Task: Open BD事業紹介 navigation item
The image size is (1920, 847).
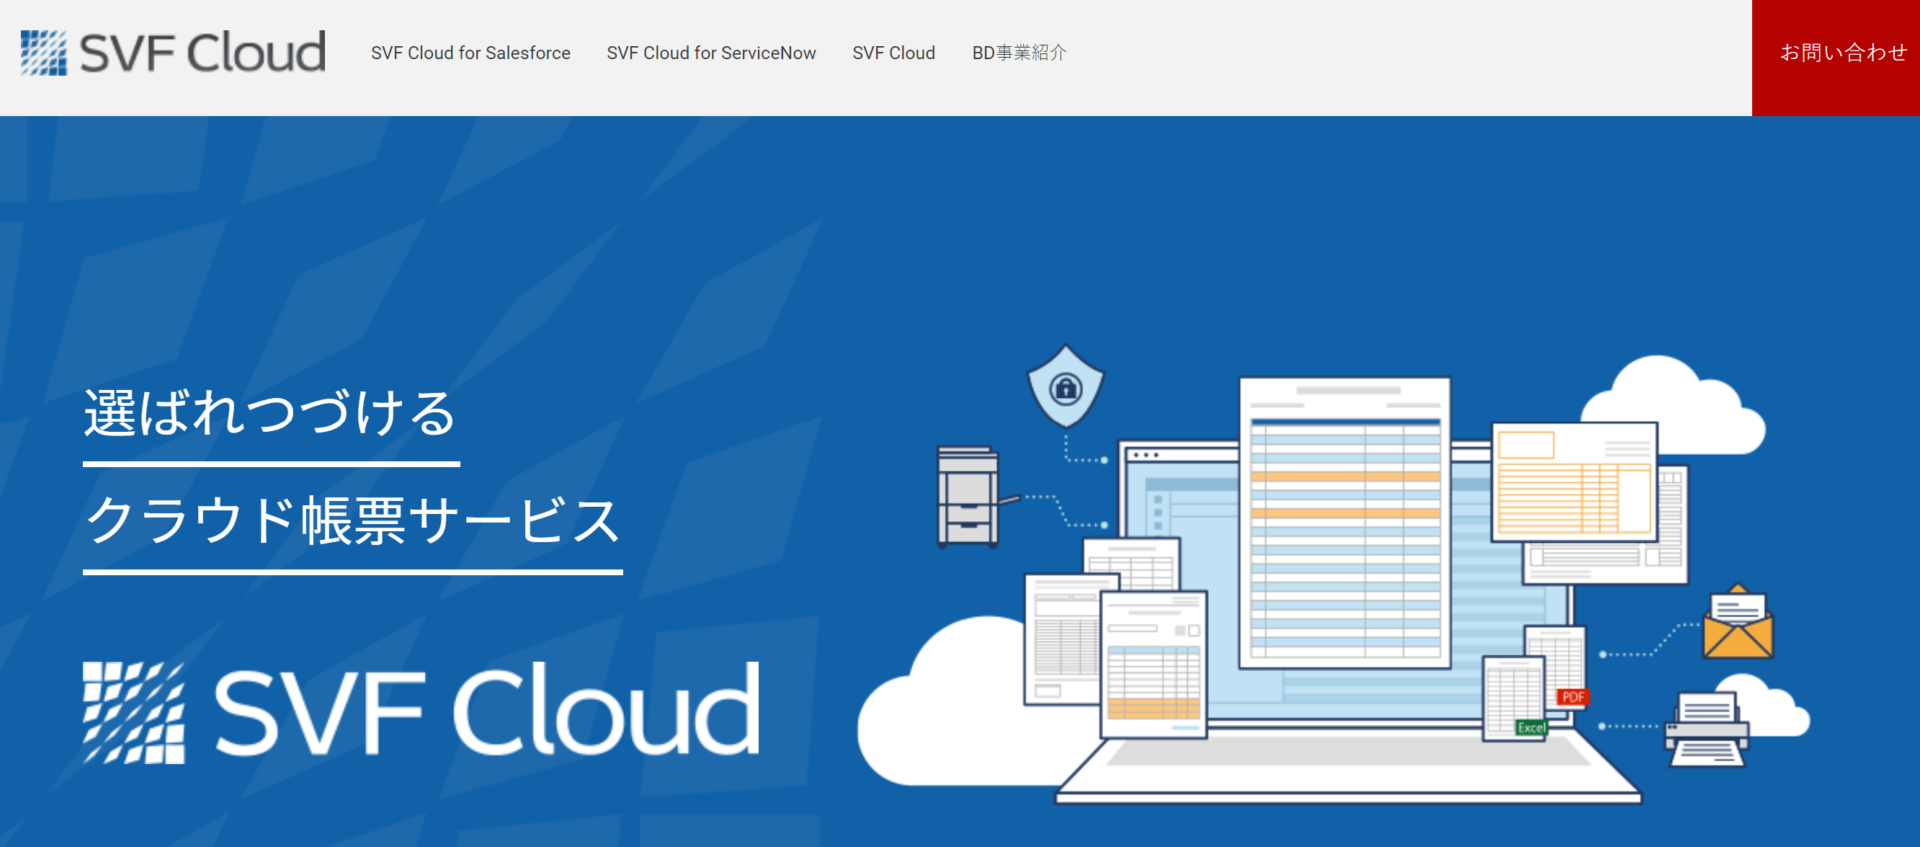Action: (1019, 53)
